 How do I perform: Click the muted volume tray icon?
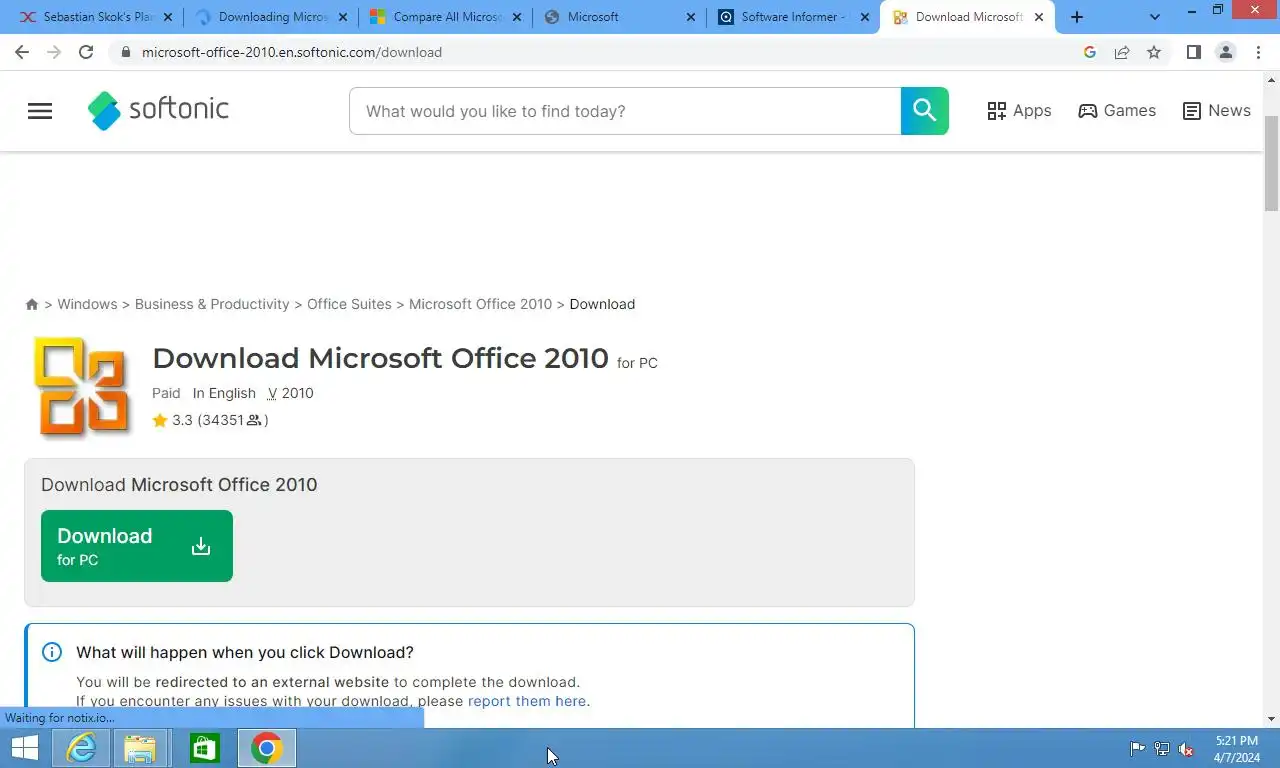[1186, 749]
